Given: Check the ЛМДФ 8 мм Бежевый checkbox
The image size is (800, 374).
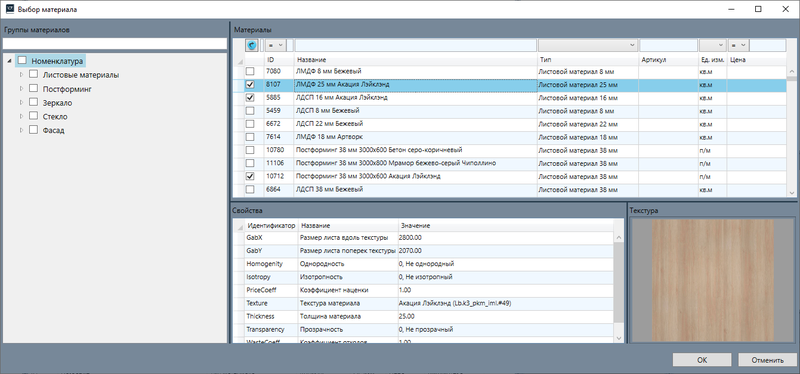Looking at the screenshot, I should click(250, 71).
